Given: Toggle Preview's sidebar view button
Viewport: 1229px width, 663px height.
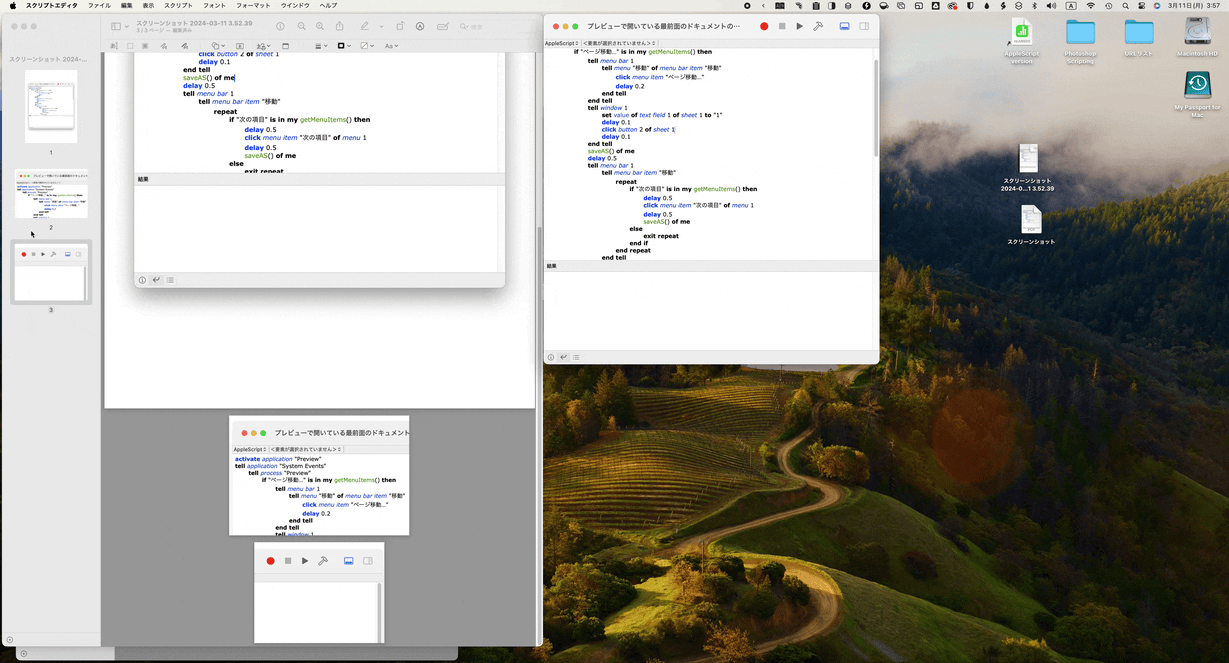Looking at the screenshot, I should click(x=117, y=26).
